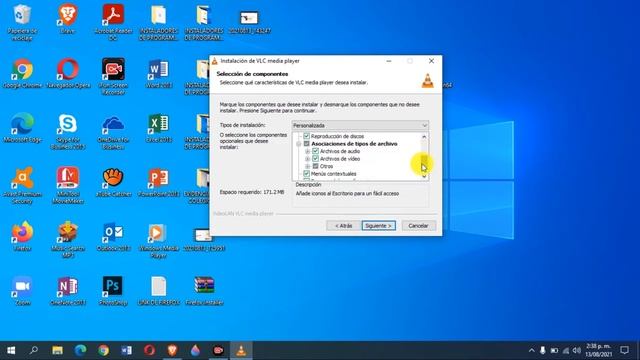Select the Music Search MP3 desktop icon

[68, 240]
